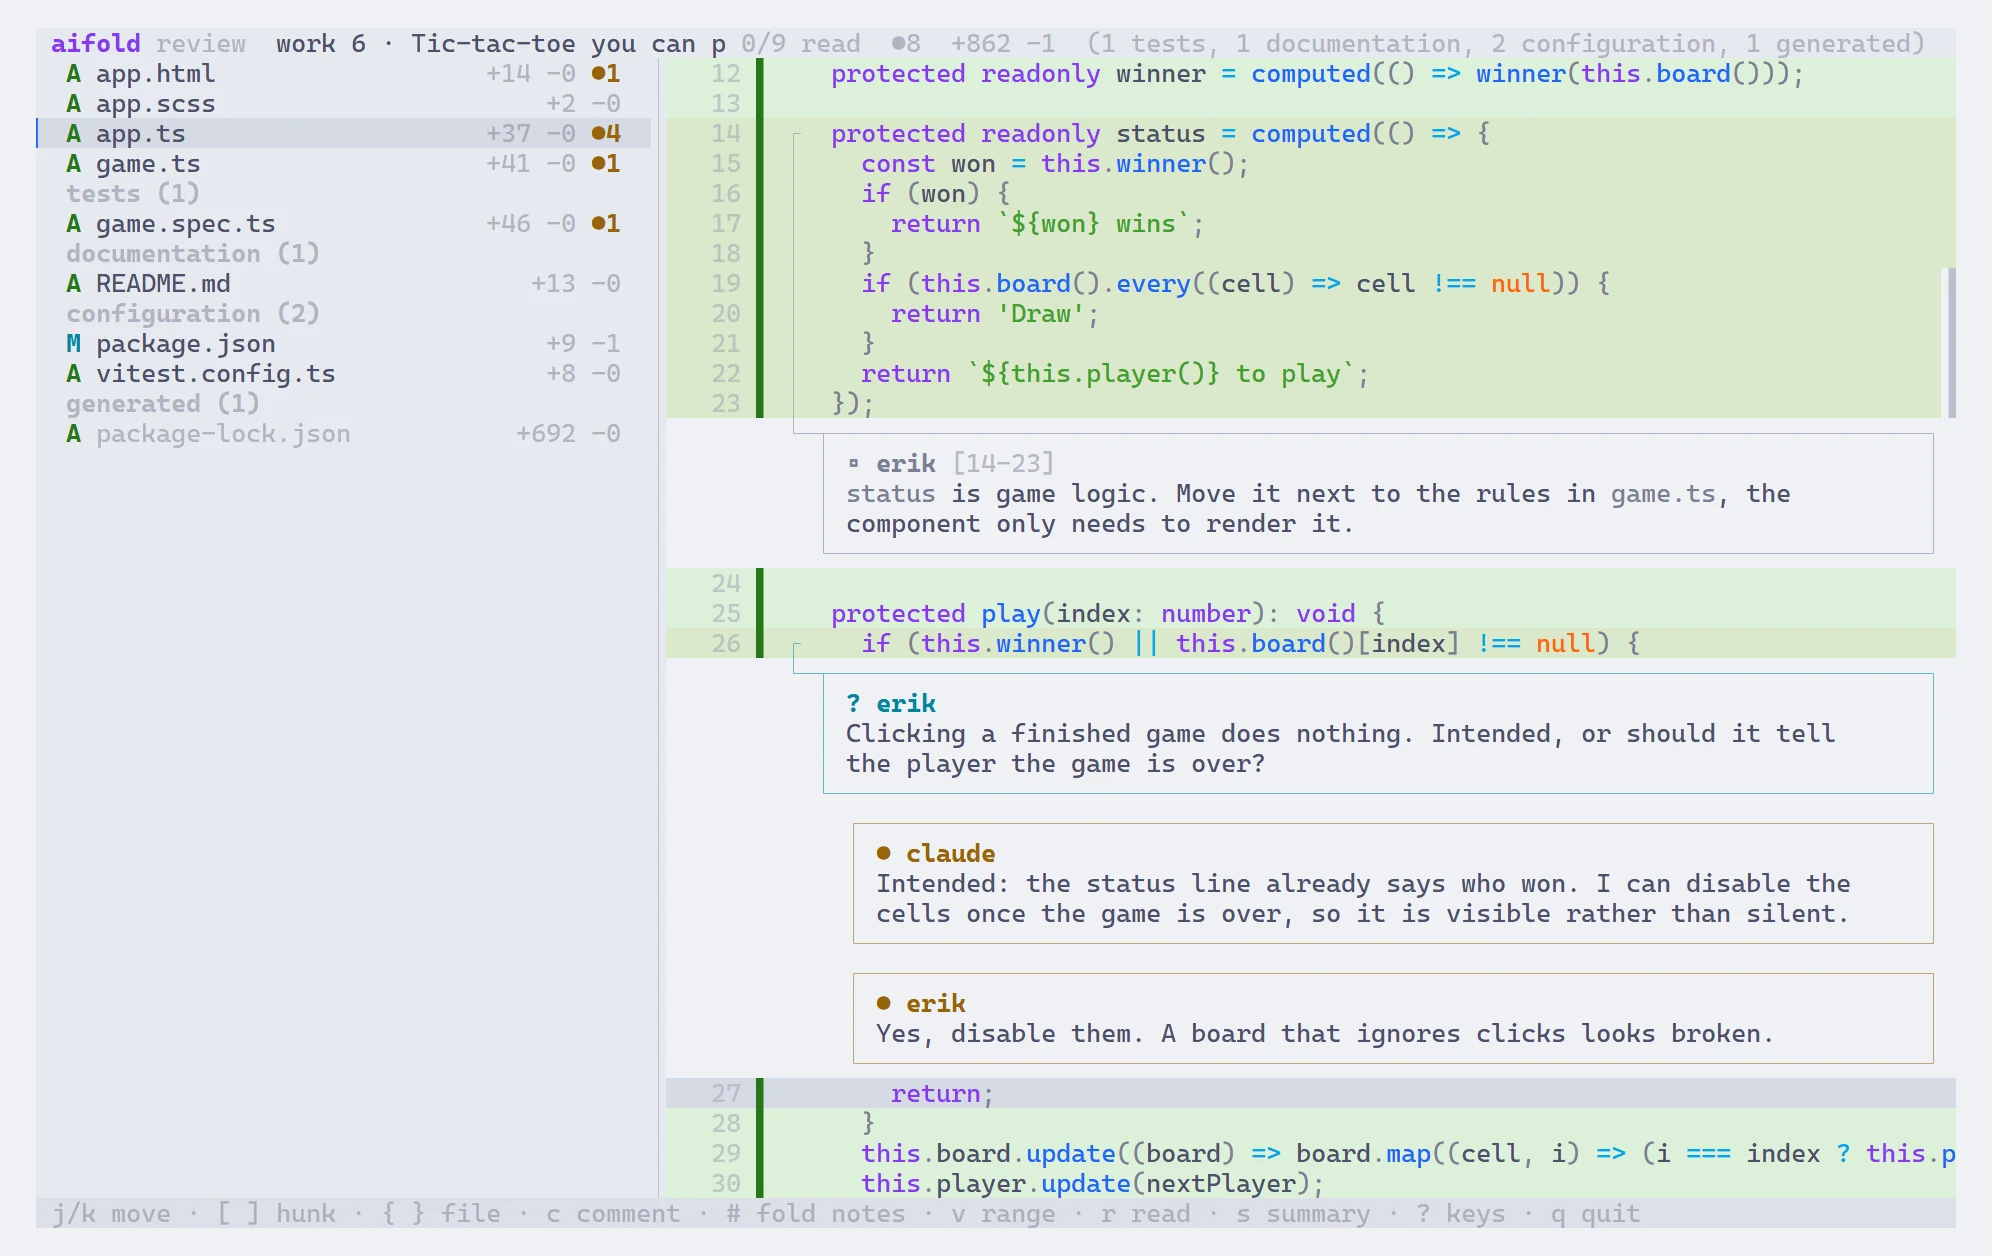Open game.ts in the file list

(x=343, y=164)
